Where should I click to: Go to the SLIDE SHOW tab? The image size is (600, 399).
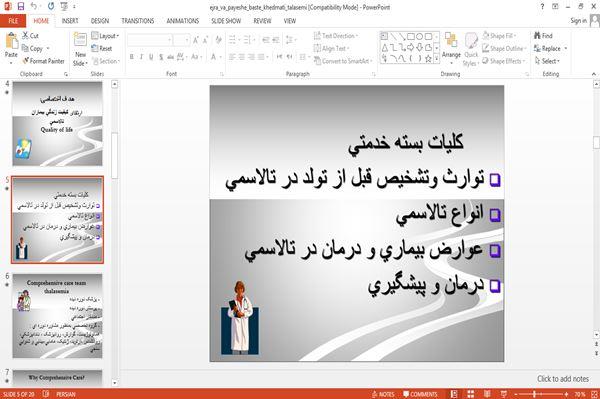point(226,21)
